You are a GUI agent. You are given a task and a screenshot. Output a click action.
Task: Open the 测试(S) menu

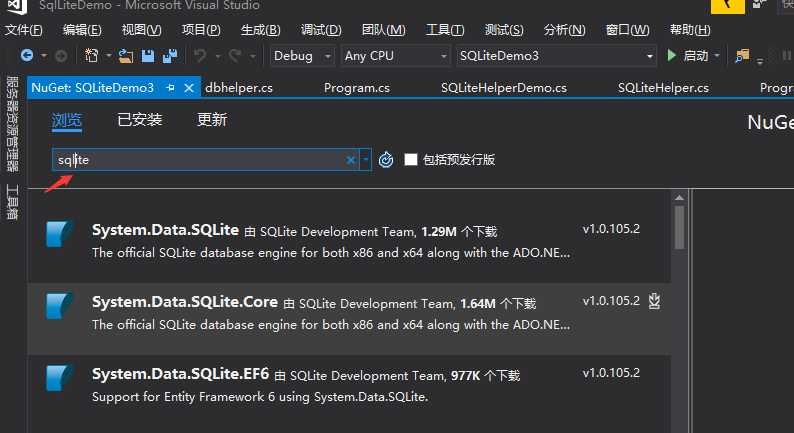point(504,30)
